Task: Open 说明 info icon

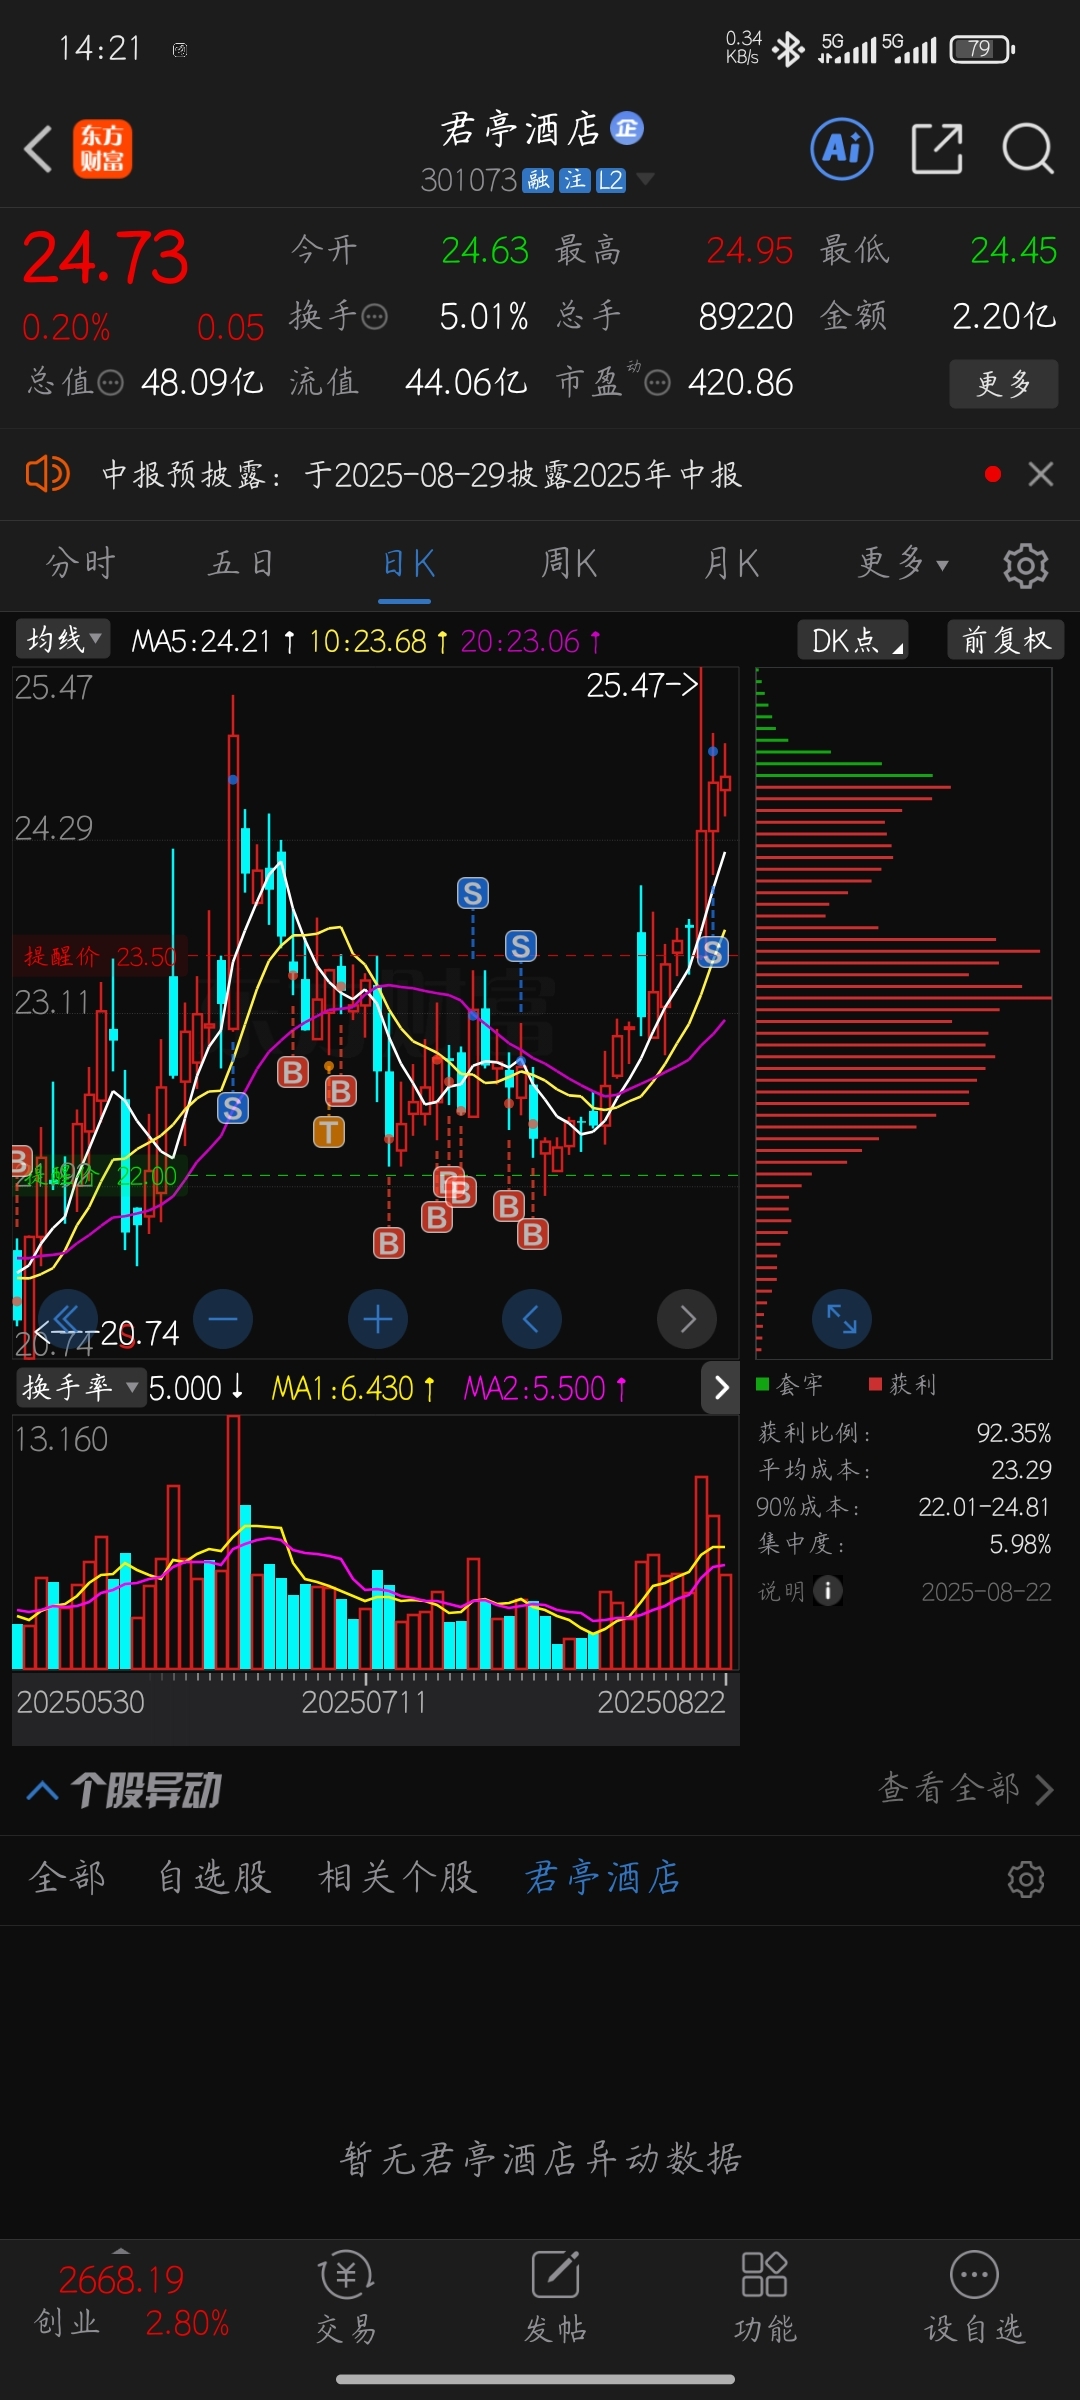Action: (827, 1590)
